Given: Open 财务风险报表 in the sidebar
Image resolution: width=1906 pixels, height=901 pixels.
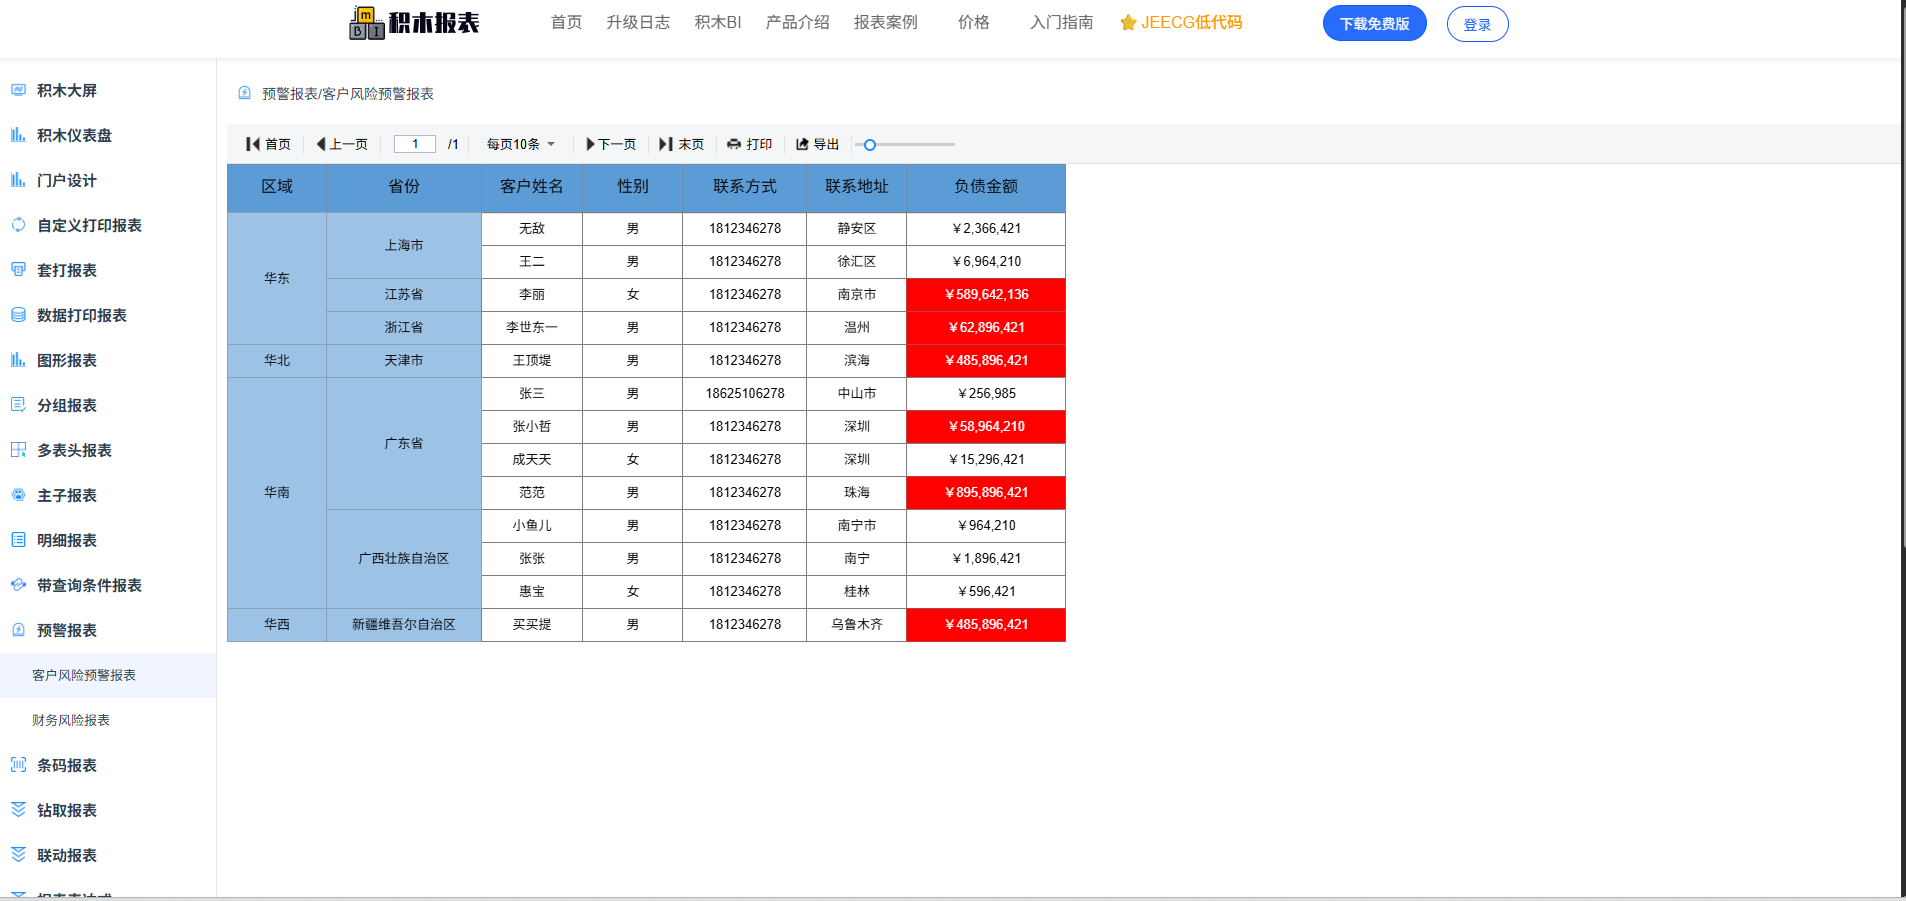Looking at the screenshot, I should point(71,720).
